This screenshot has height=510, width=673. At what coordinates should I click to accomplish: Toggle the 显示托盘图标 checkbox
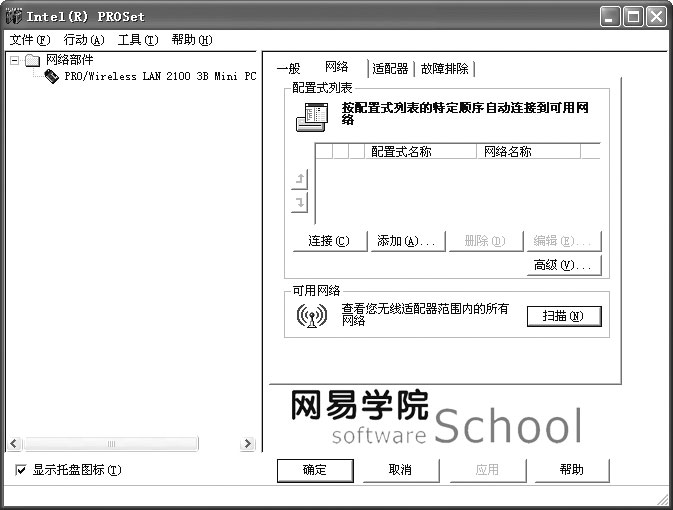pos(20,470)
